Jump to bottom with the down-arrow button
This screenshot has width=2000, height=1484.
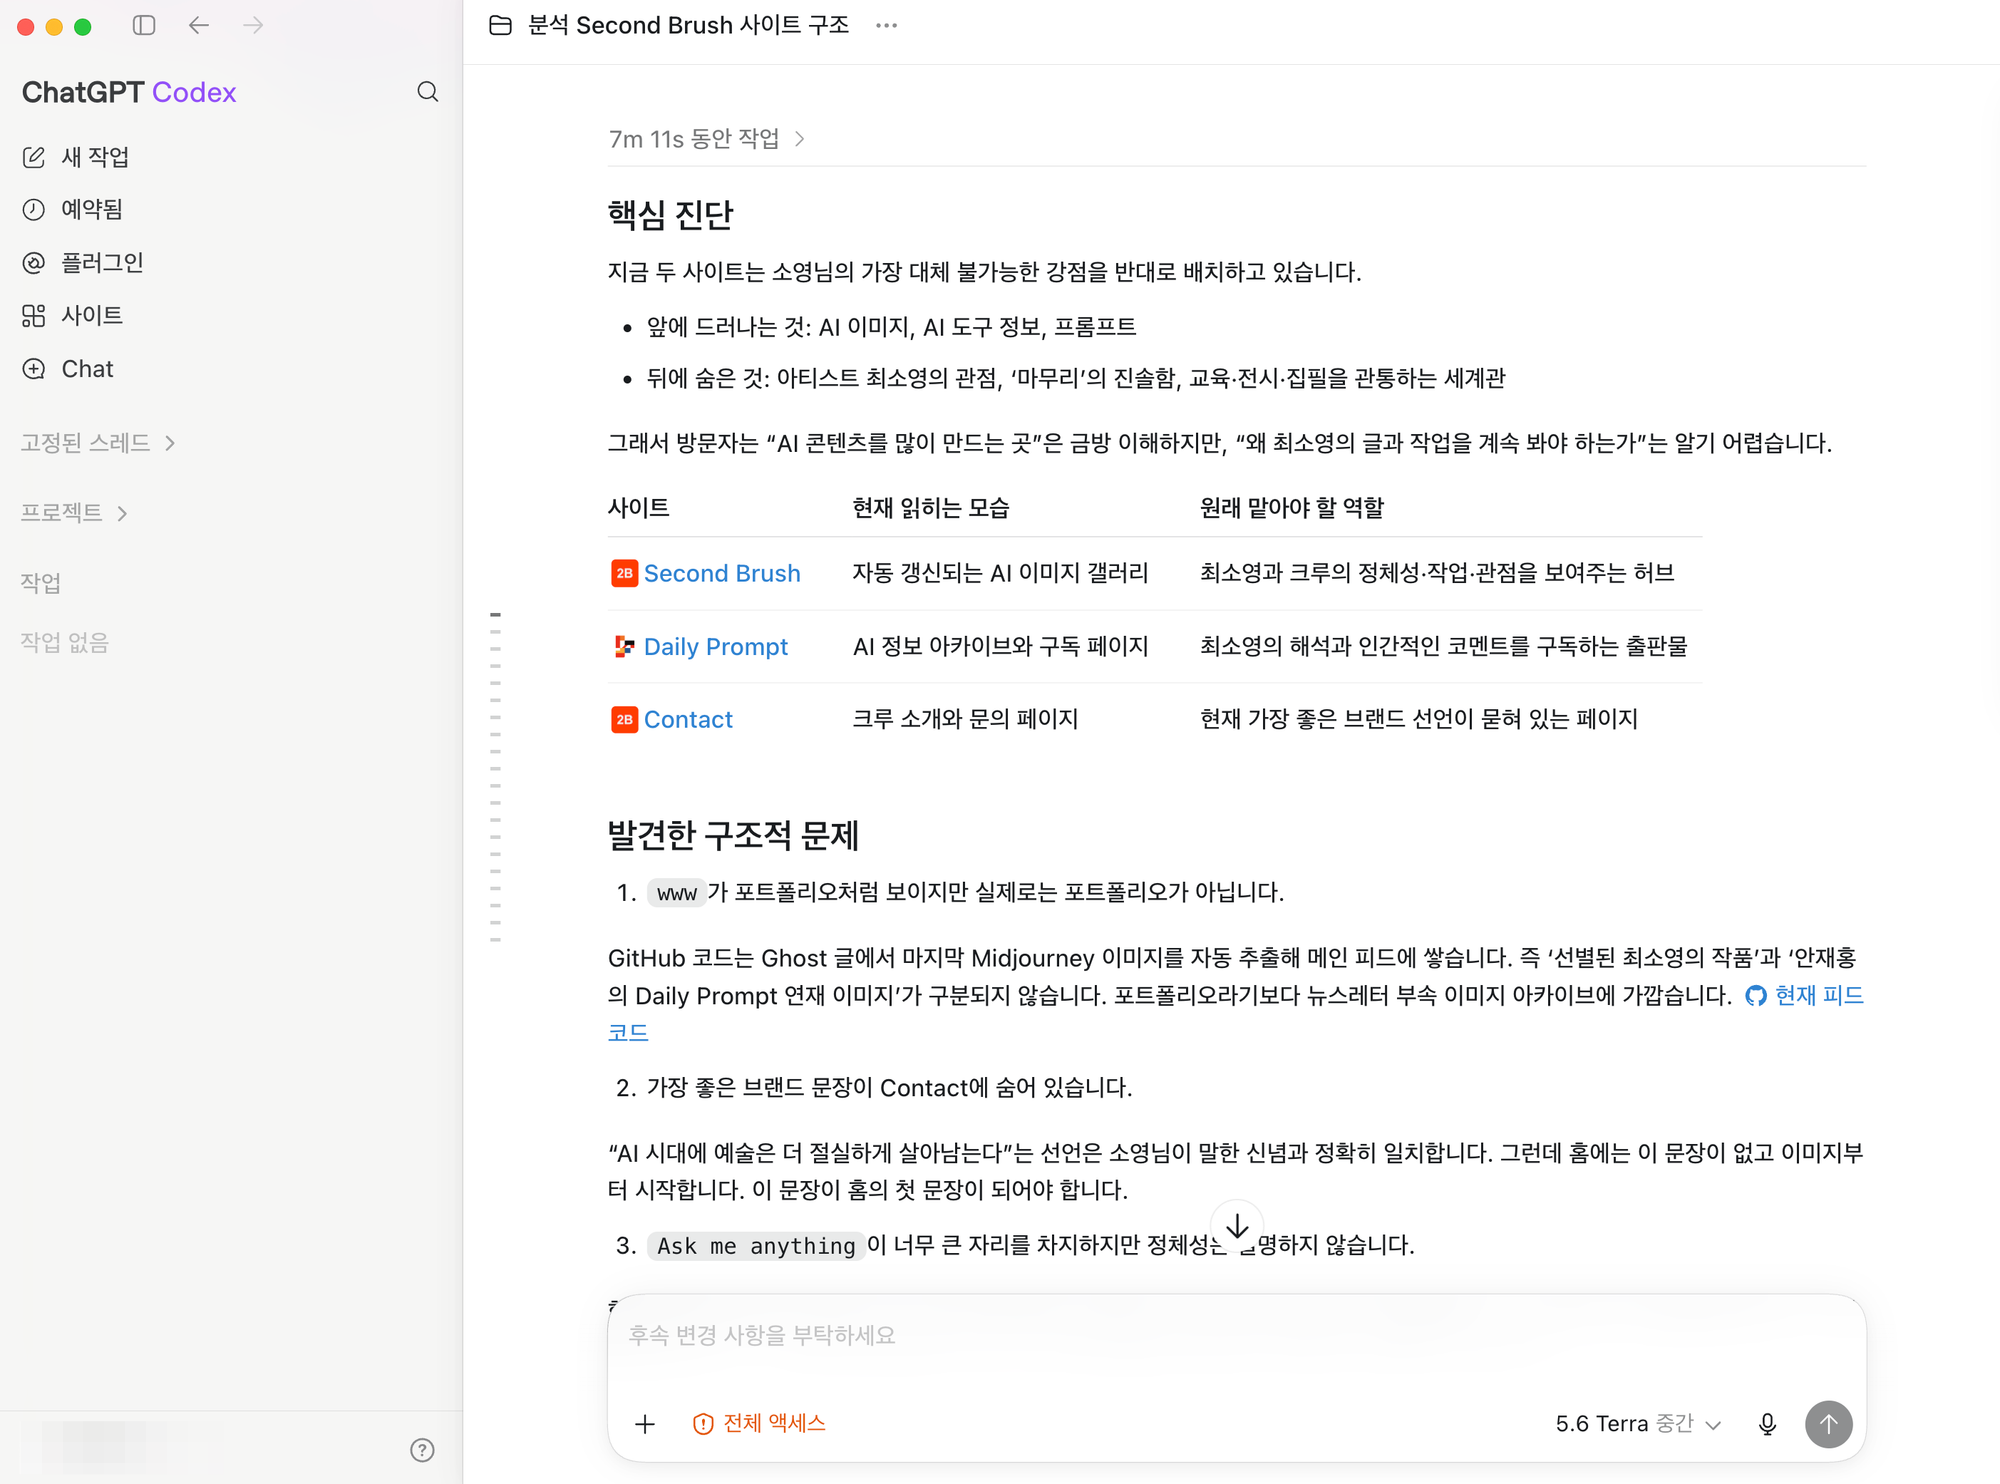(1237, 1226)
